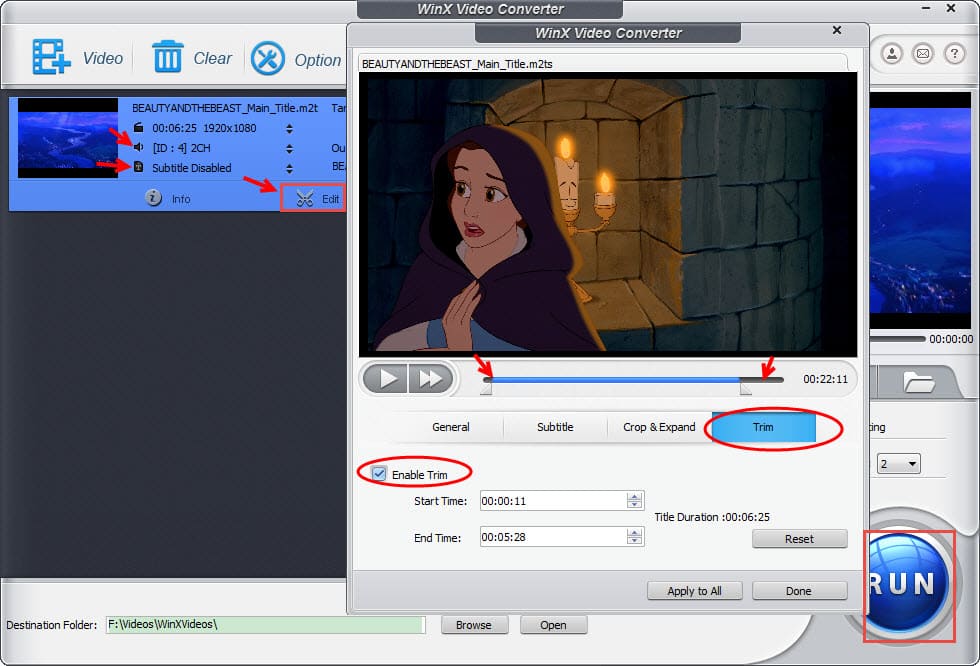Click the Open button
The image size is (980, 666).
[x=553, y=625]
